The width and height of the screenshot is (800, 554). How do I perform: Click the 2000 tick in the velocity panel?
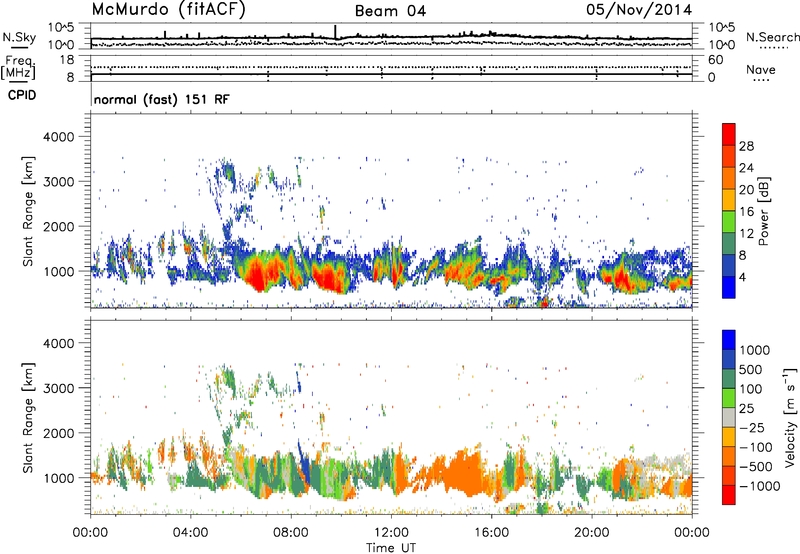(58, 433)
